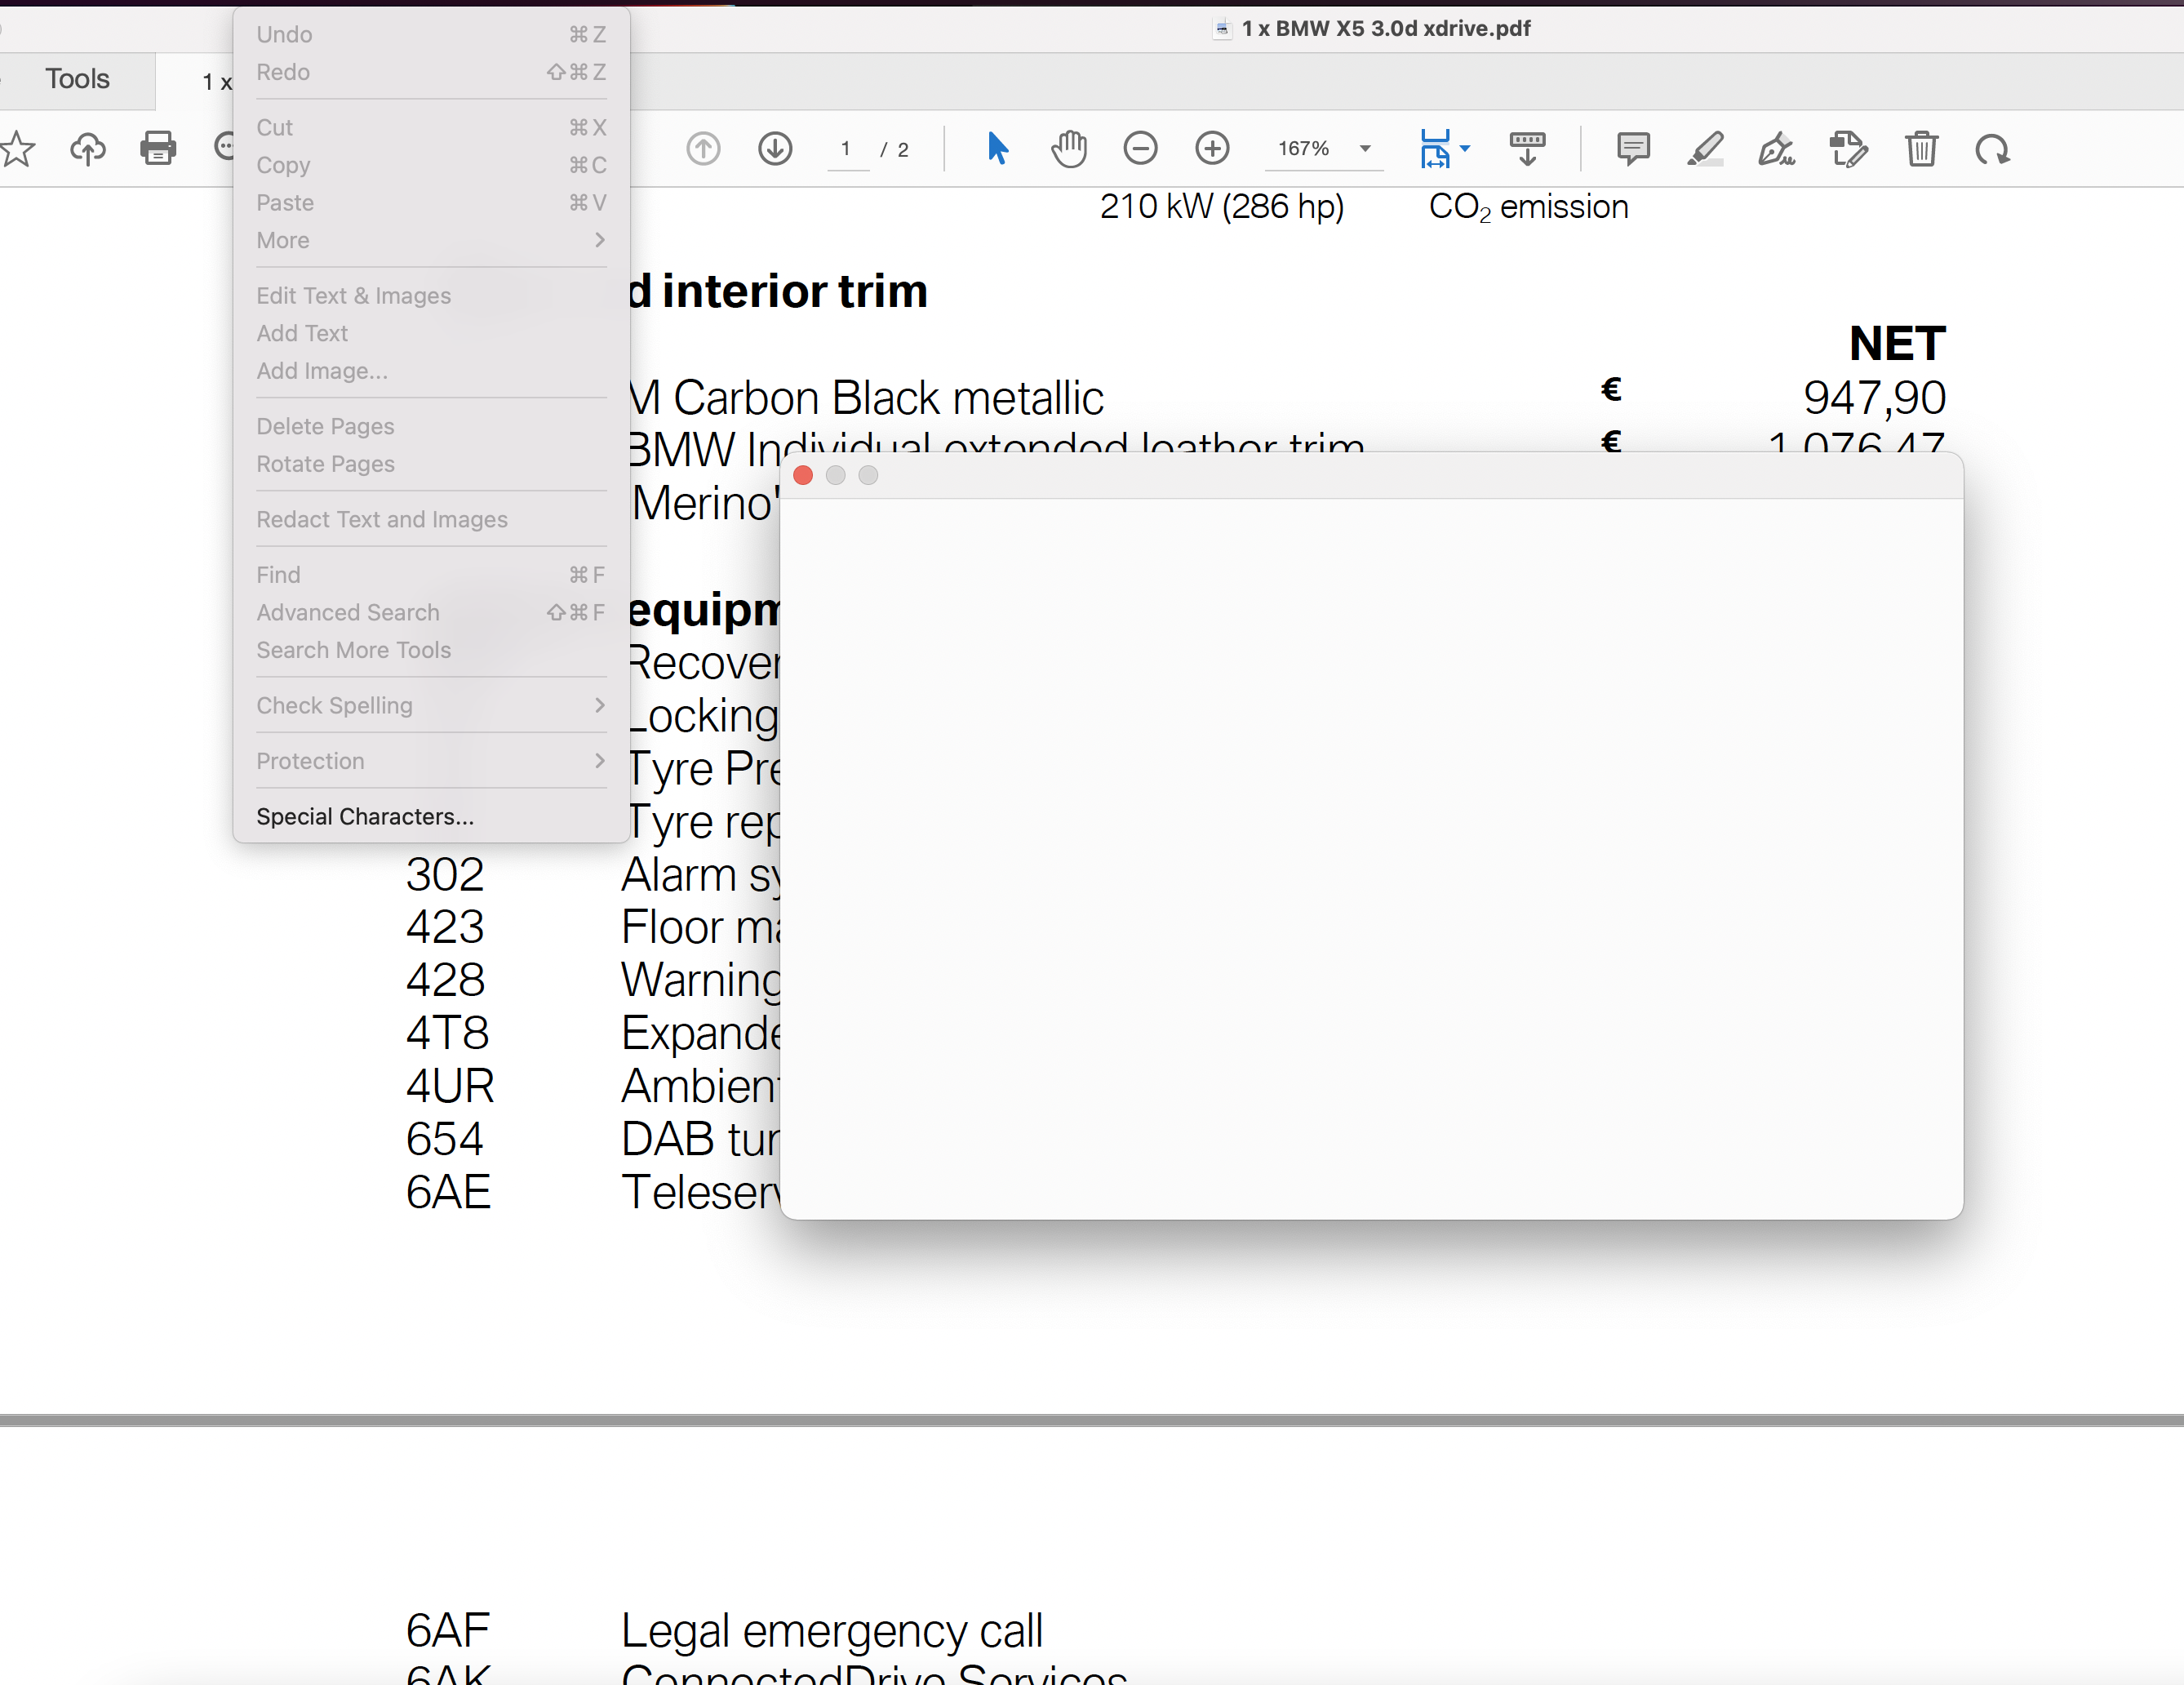Zoom out using the minus icon

pyautogui.click(x=1140, y=148)
